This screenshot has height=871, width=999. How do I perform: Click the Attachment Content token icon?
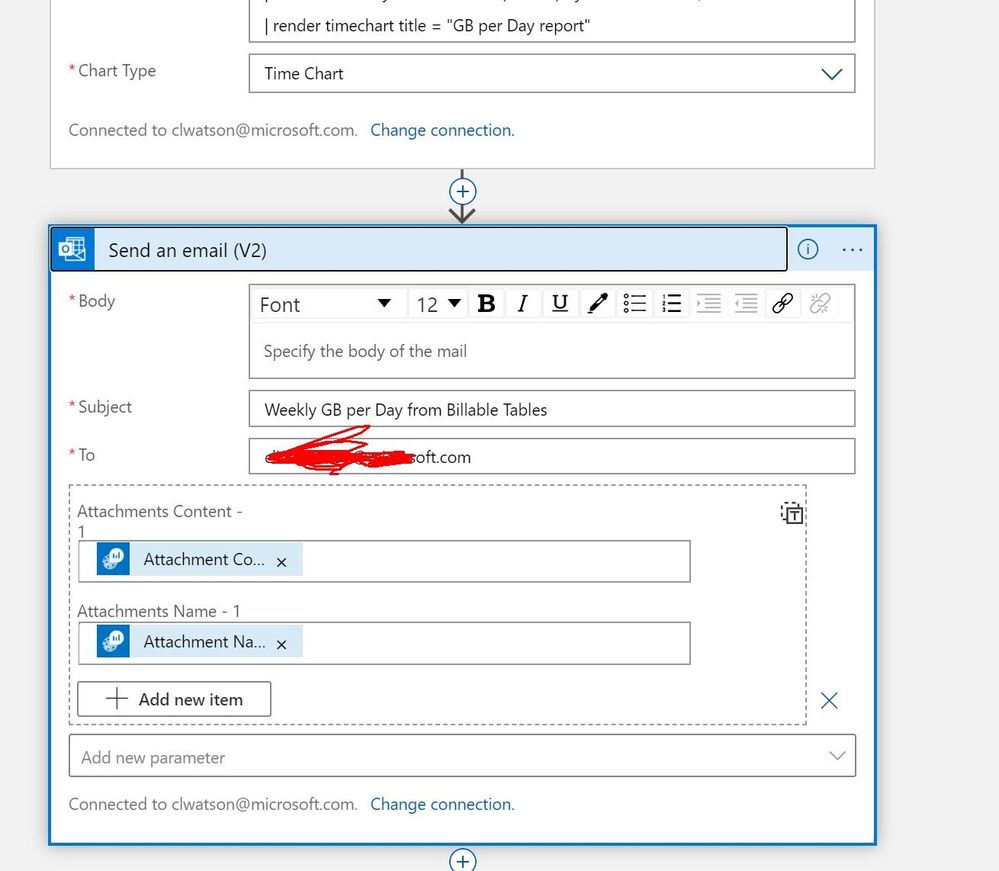[113, 559]
